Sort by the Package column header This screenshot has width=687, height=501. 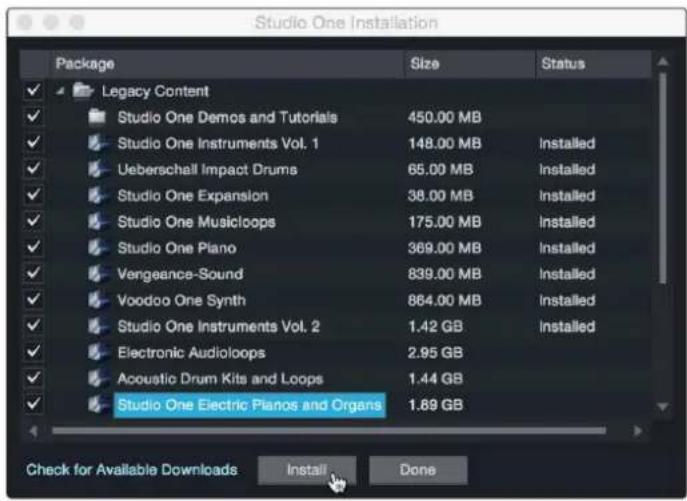(226, 64)
